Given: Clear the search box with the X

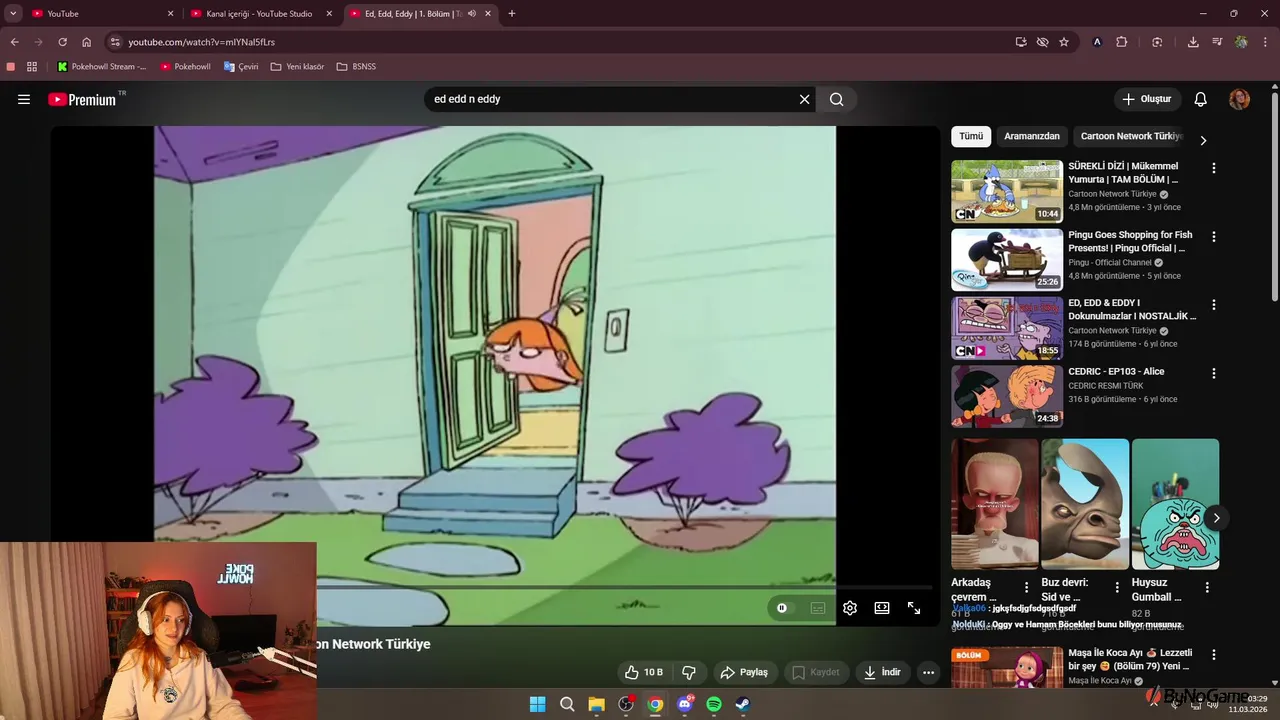Looking at the screenshot, I should pyautogui.click(x=804, y=99).
